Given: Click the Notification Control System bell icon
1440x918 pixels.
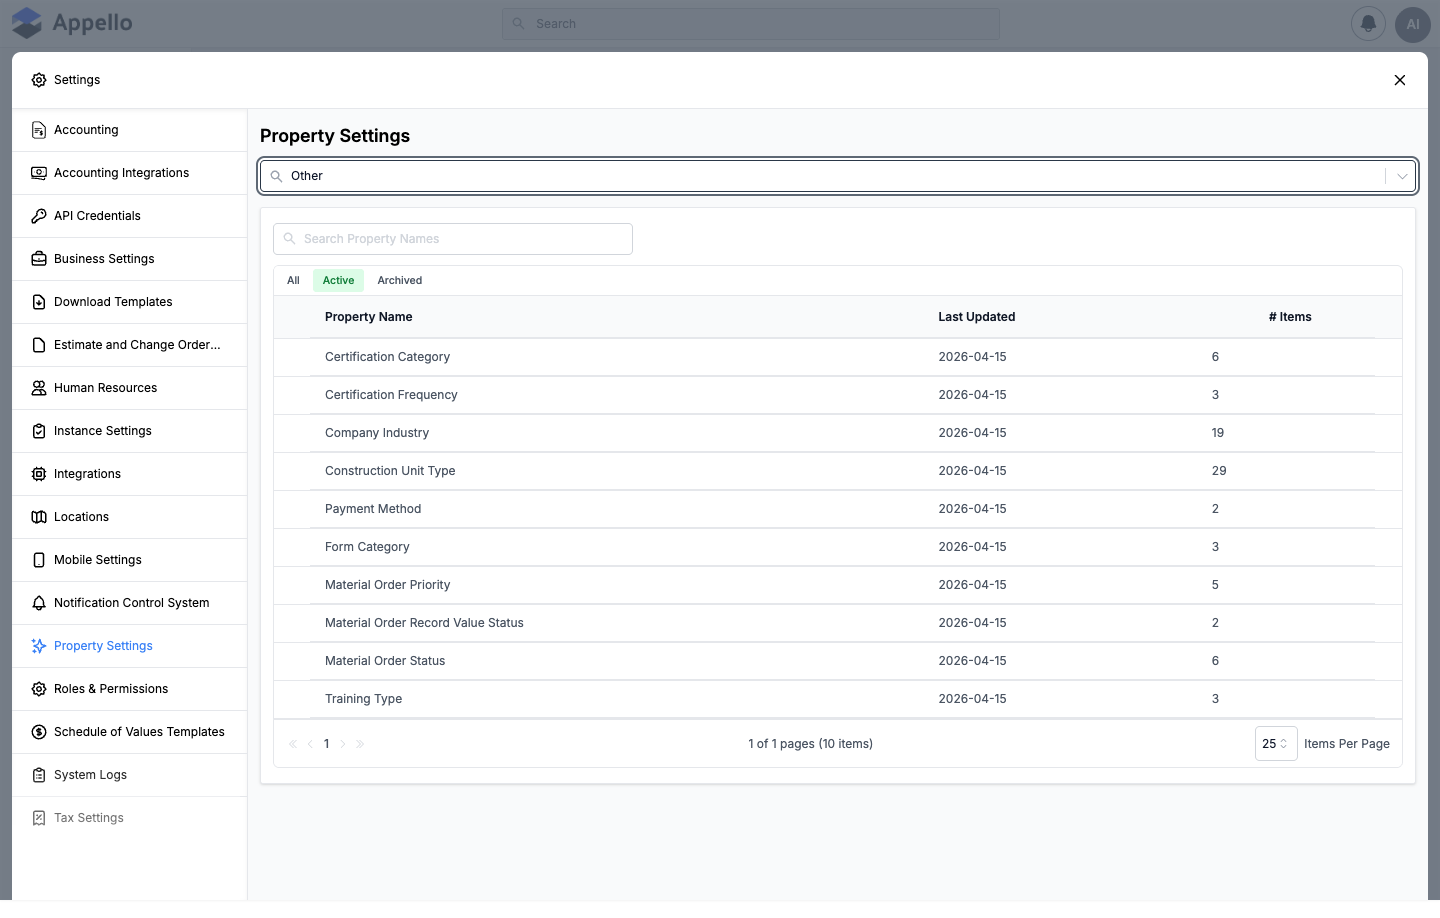Looking at the screenshot, I should point(39,603).
